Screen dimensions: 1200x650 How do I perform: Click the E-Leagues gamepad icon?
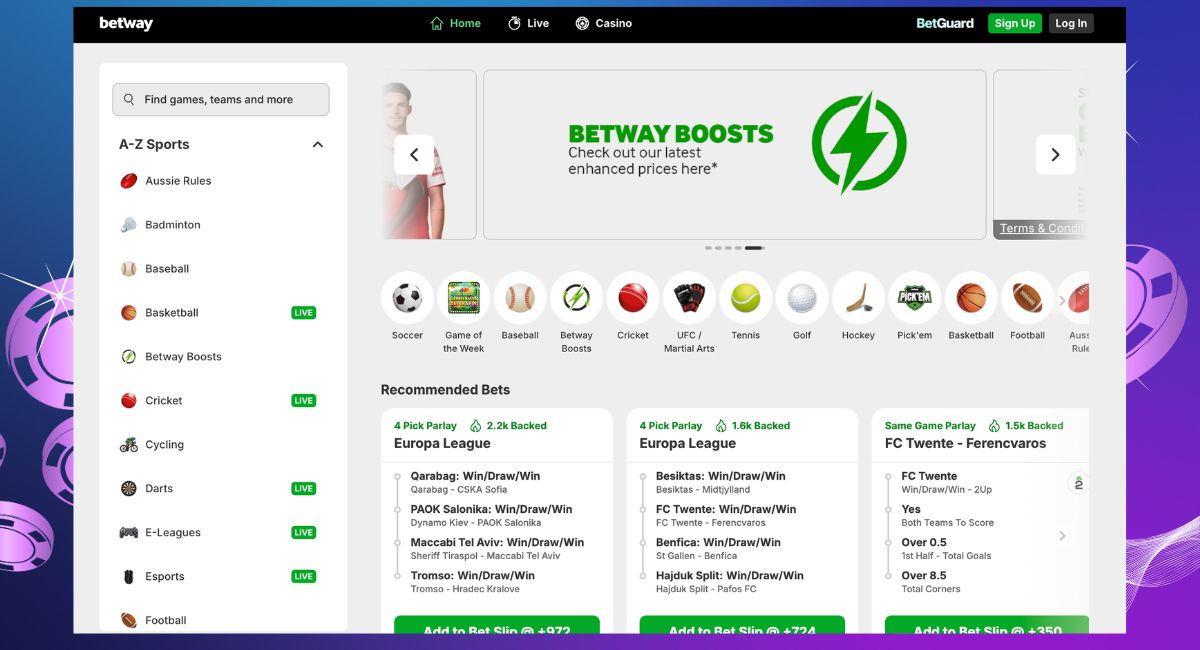pyautogui.click(x=129, y=533)
